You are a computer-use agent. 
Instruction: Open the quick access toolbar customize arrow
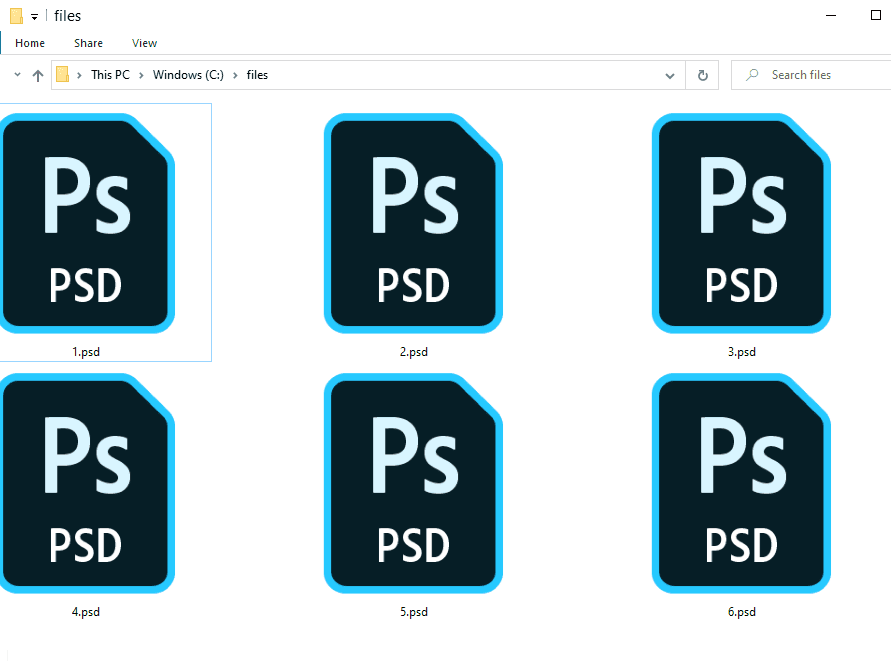(x=35, y=17)
